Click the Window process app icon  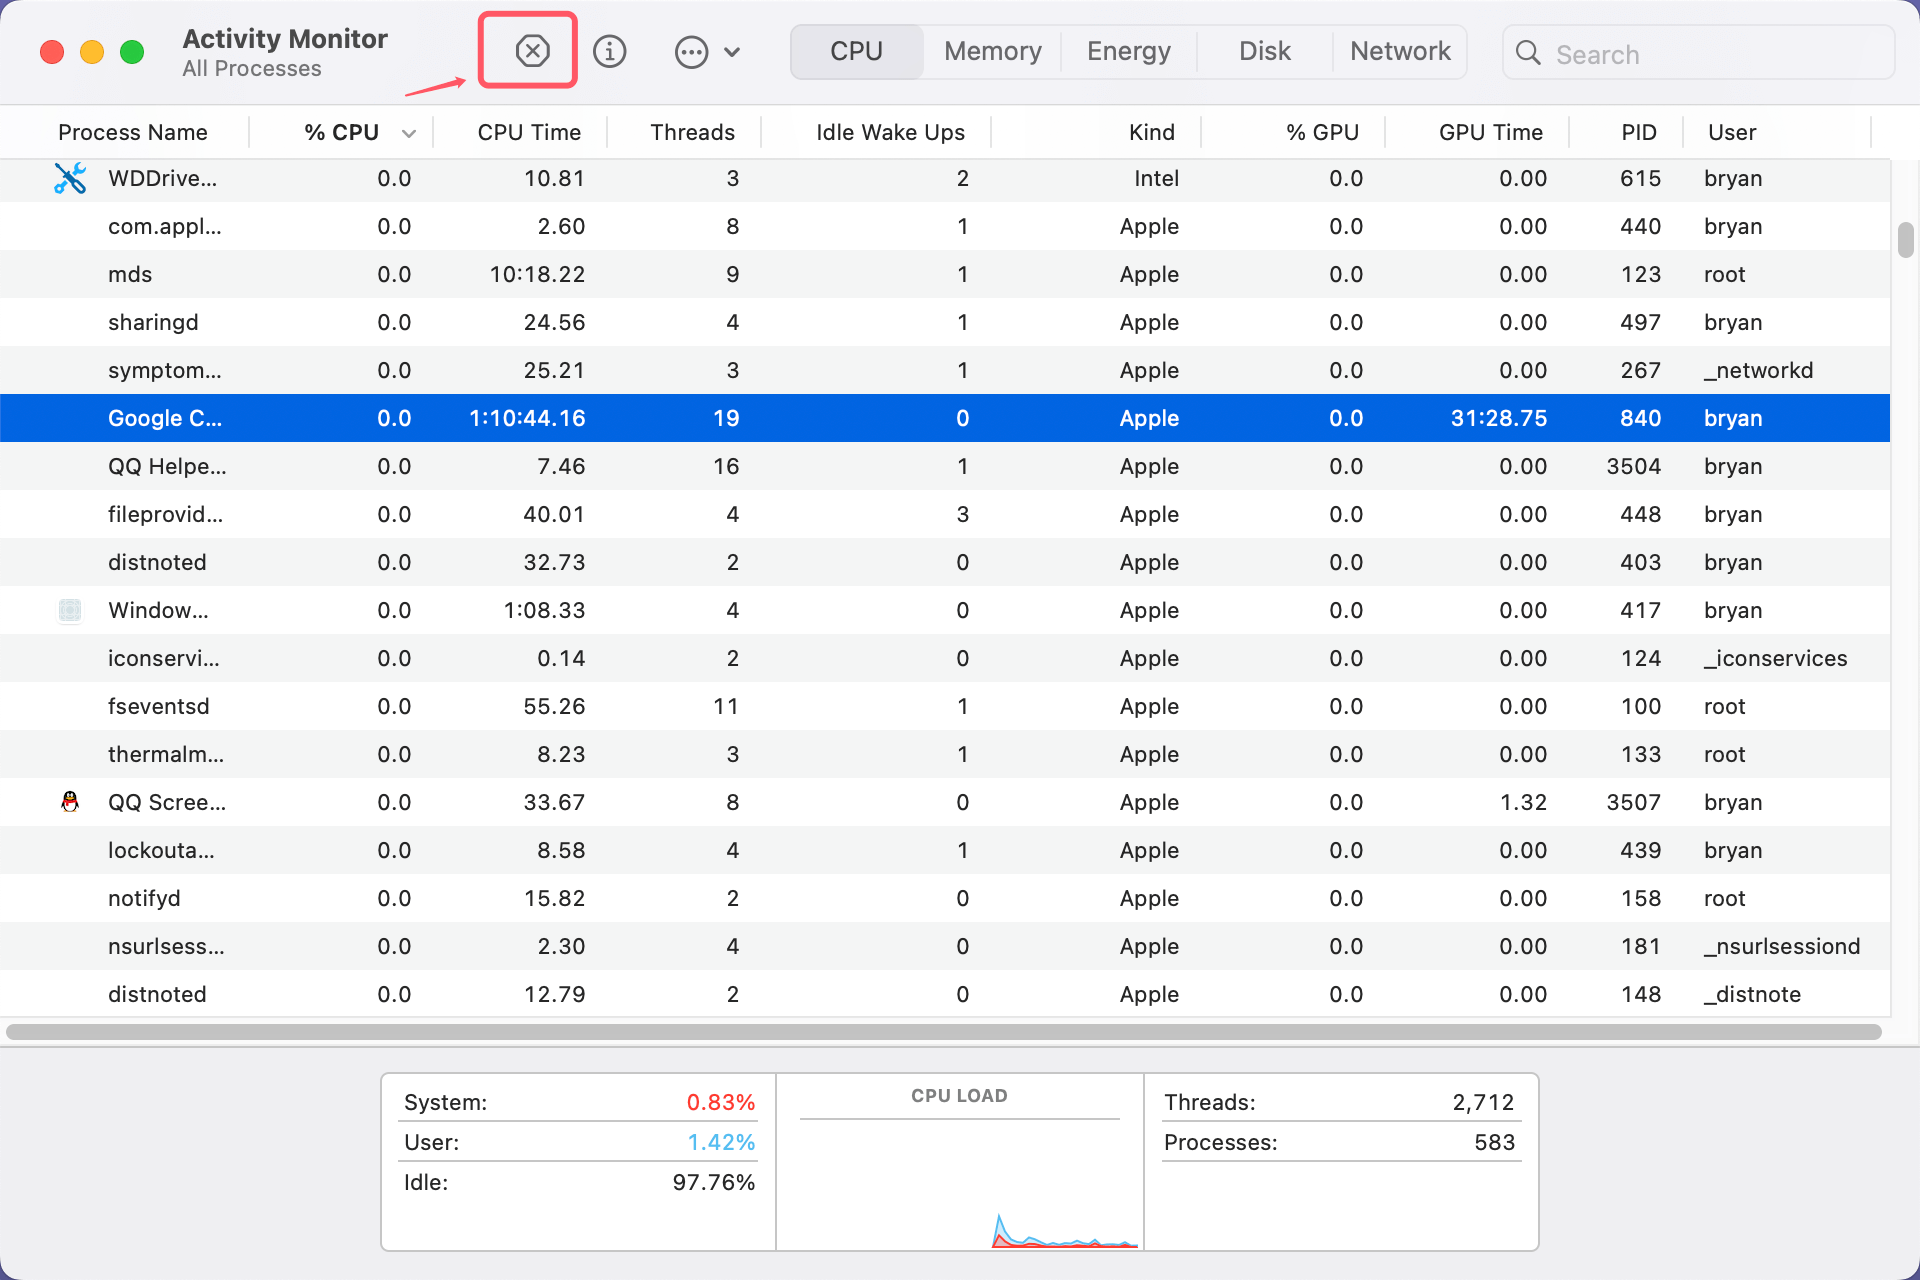pos(69,610)
